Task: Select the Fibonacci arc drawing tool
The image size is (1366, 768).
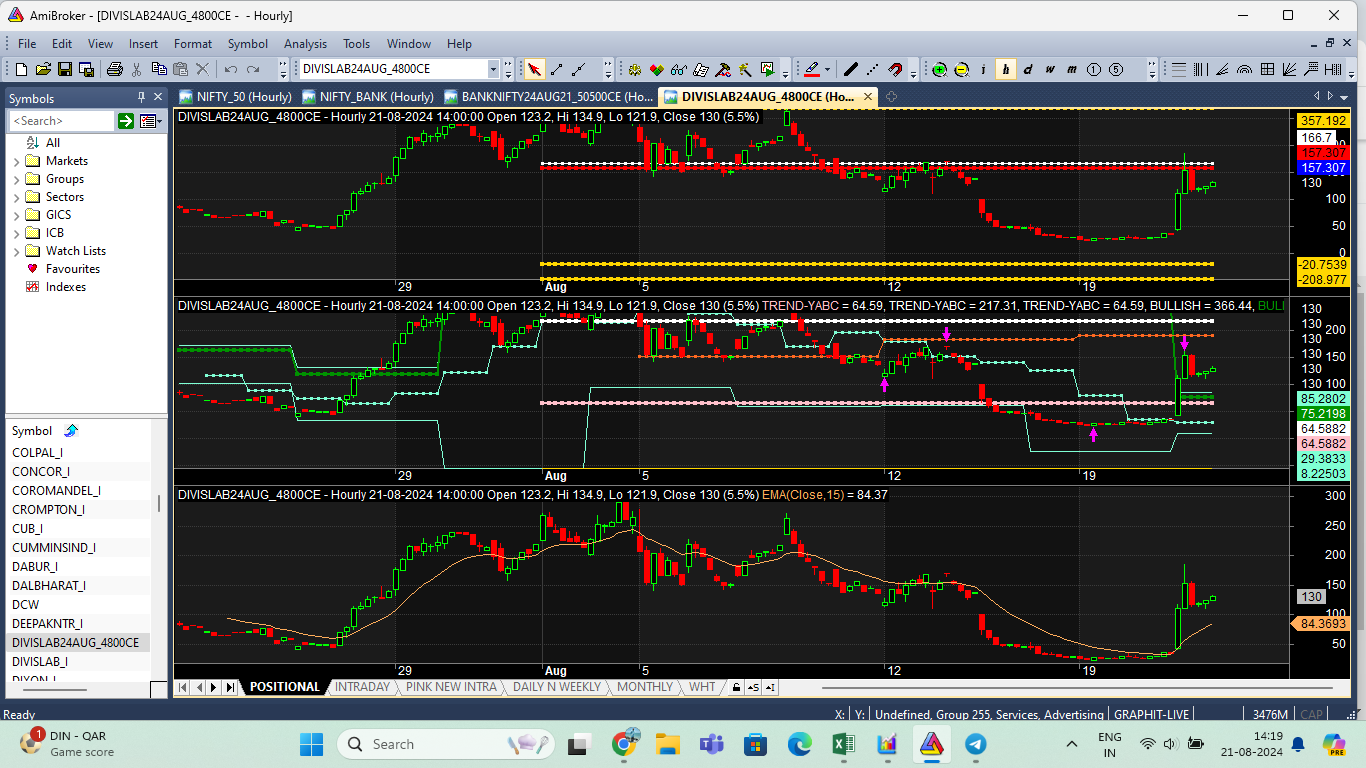Action: 1244,69
